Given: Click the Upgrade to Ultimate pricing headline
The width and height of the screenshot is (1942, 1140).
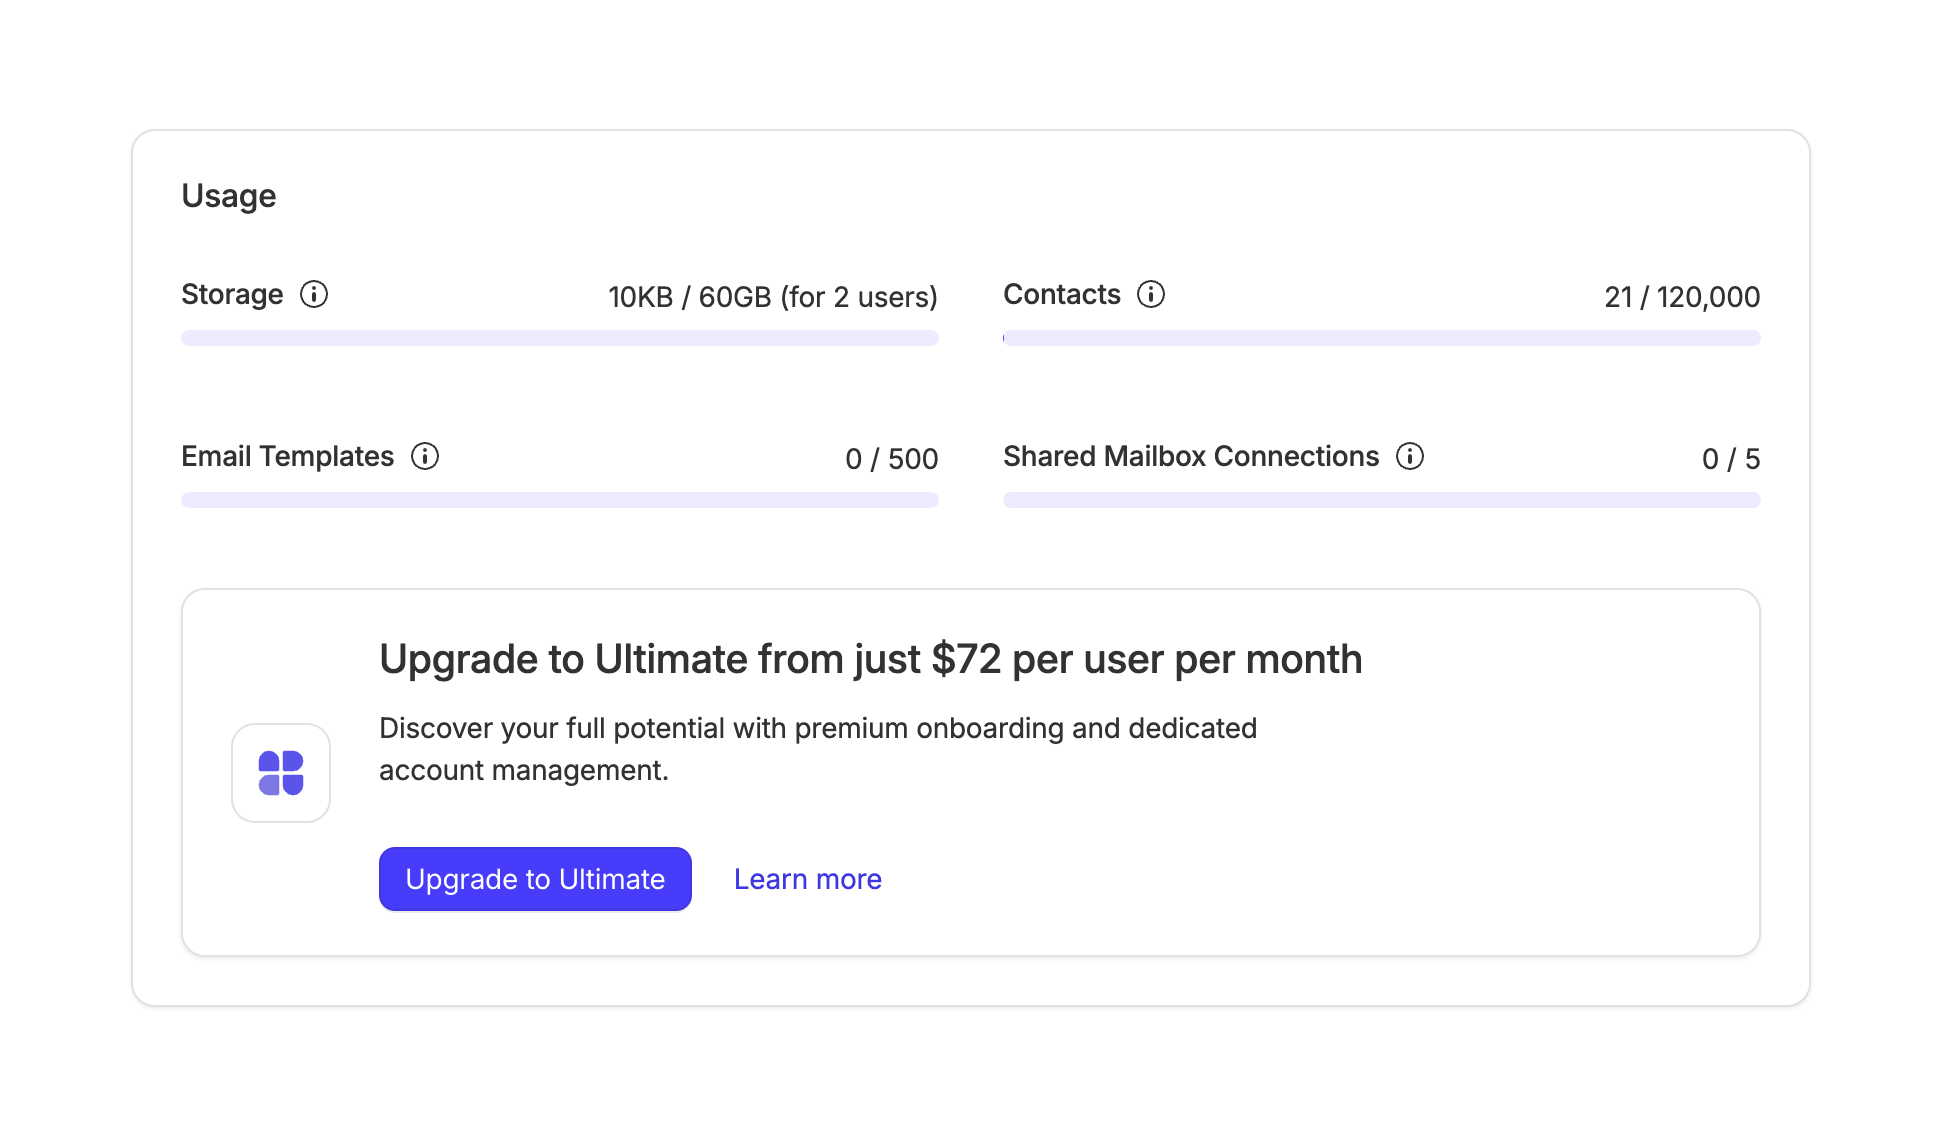Looking at the screenshot, I should [870, 660].
